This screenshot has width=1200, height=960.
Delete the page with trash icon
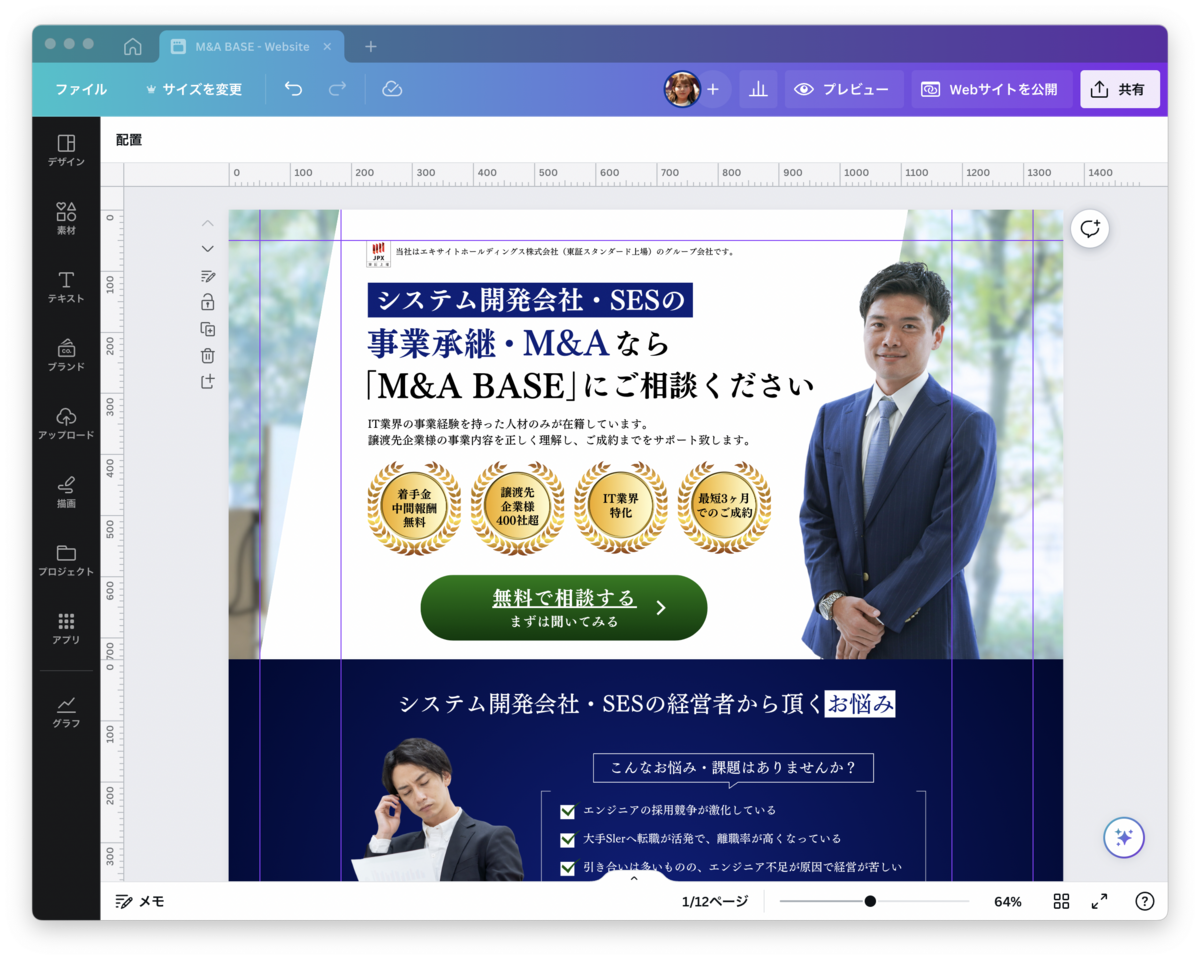tap(208, 355)
